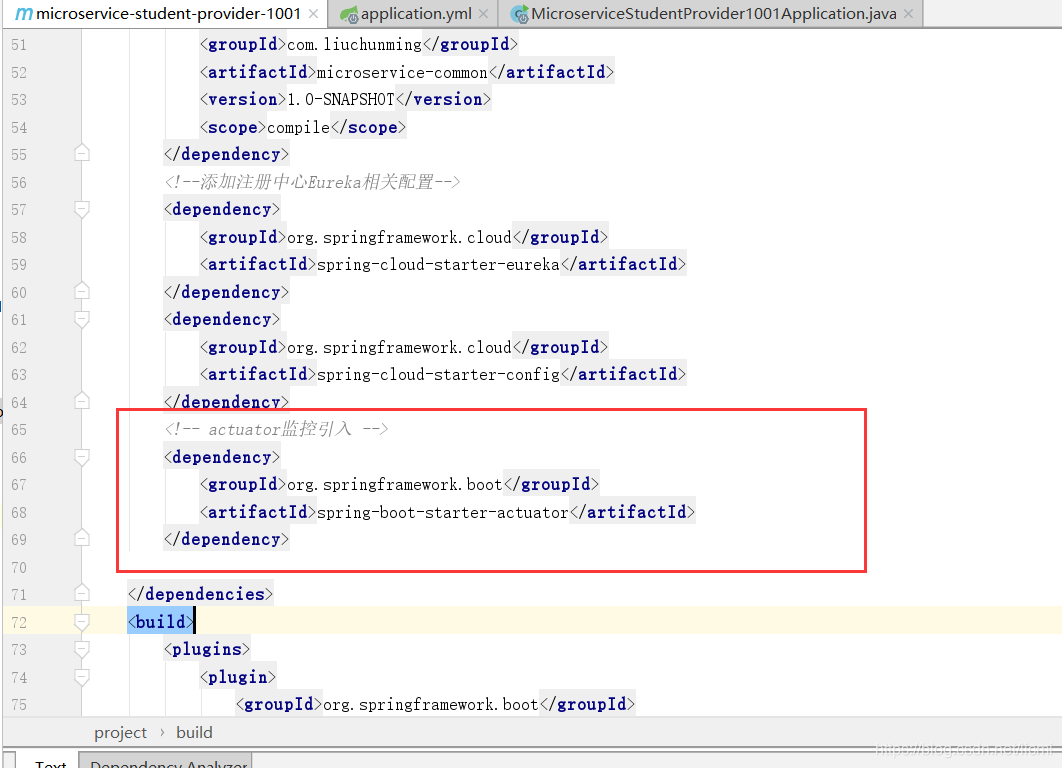This screenshot has width=1062, height=768.
Task: Click 'spring-cloud-starter-config' artifact text
Action: click(438, 375)
